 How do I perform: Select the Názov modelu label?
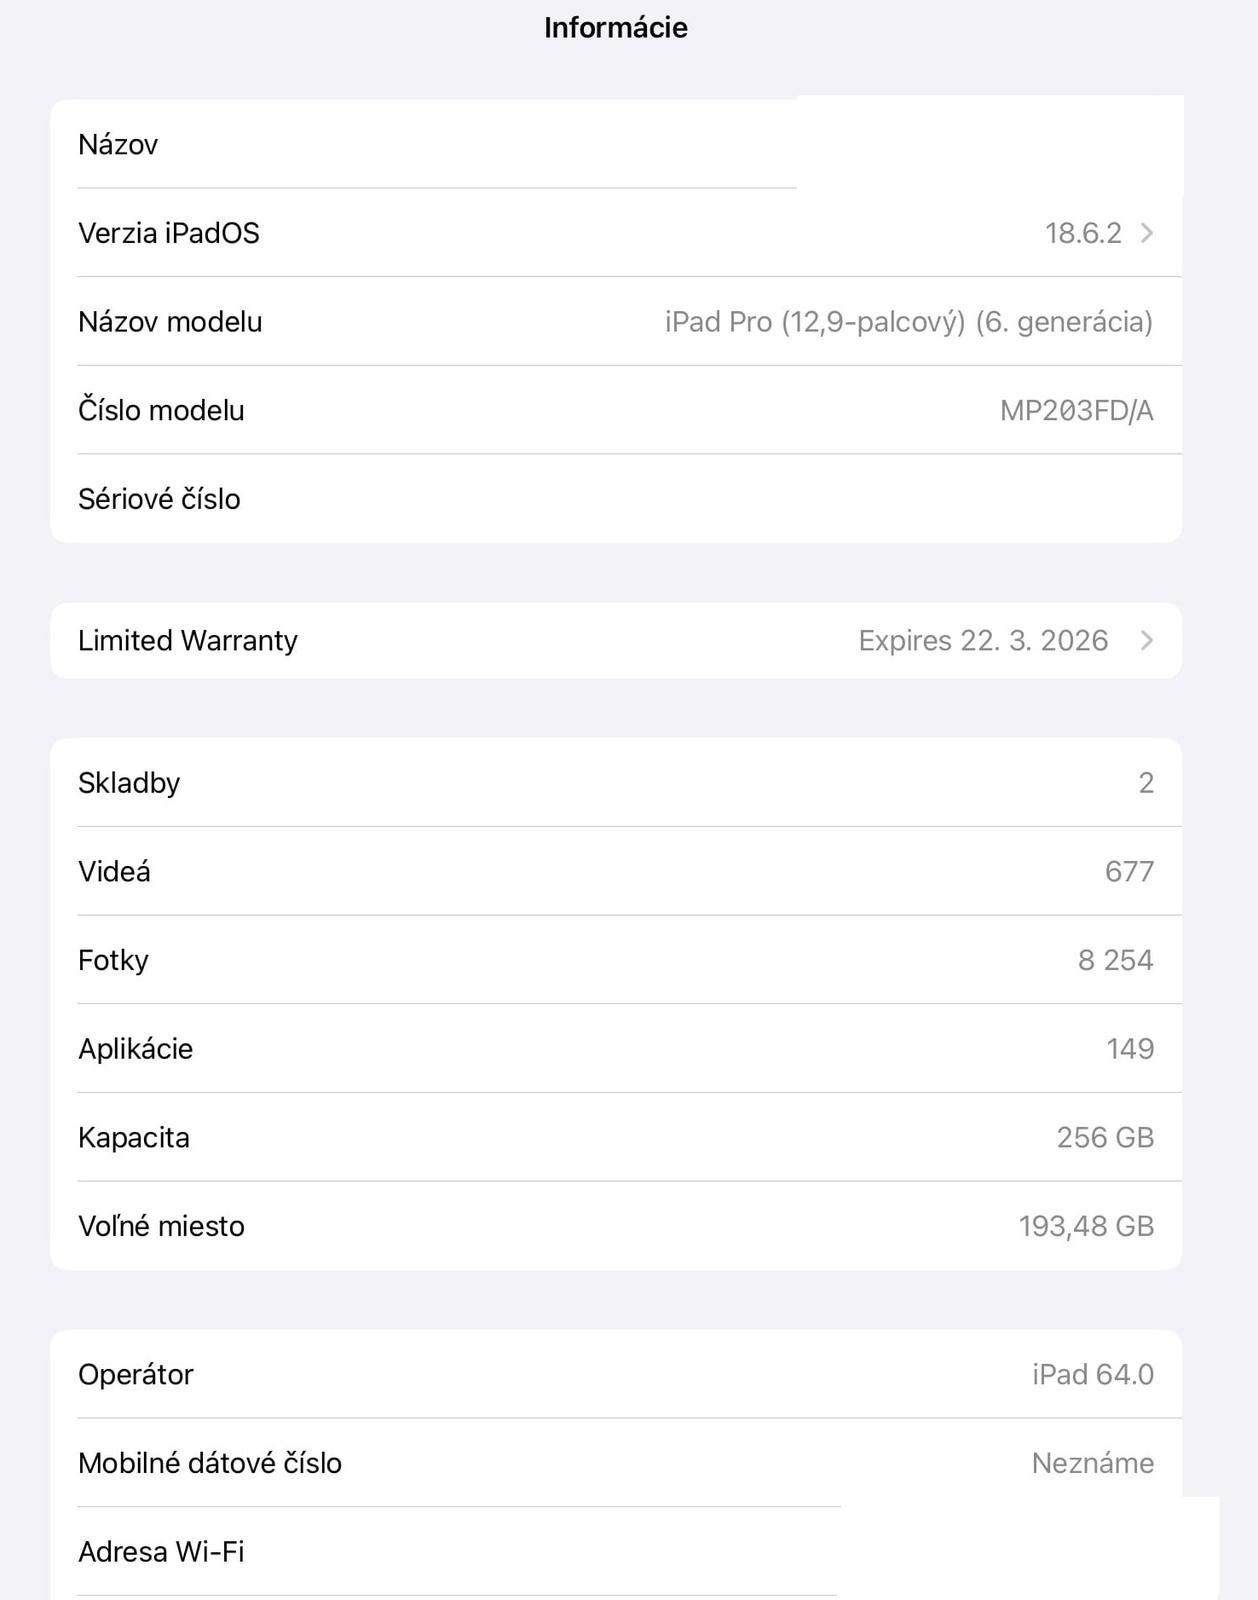(170, 322)
